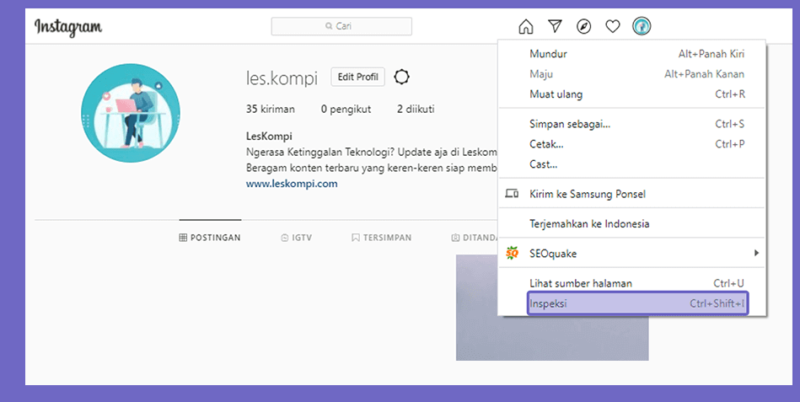Open the Explore compass icon
Screen dimensions: 800x402
click(584, 26)
